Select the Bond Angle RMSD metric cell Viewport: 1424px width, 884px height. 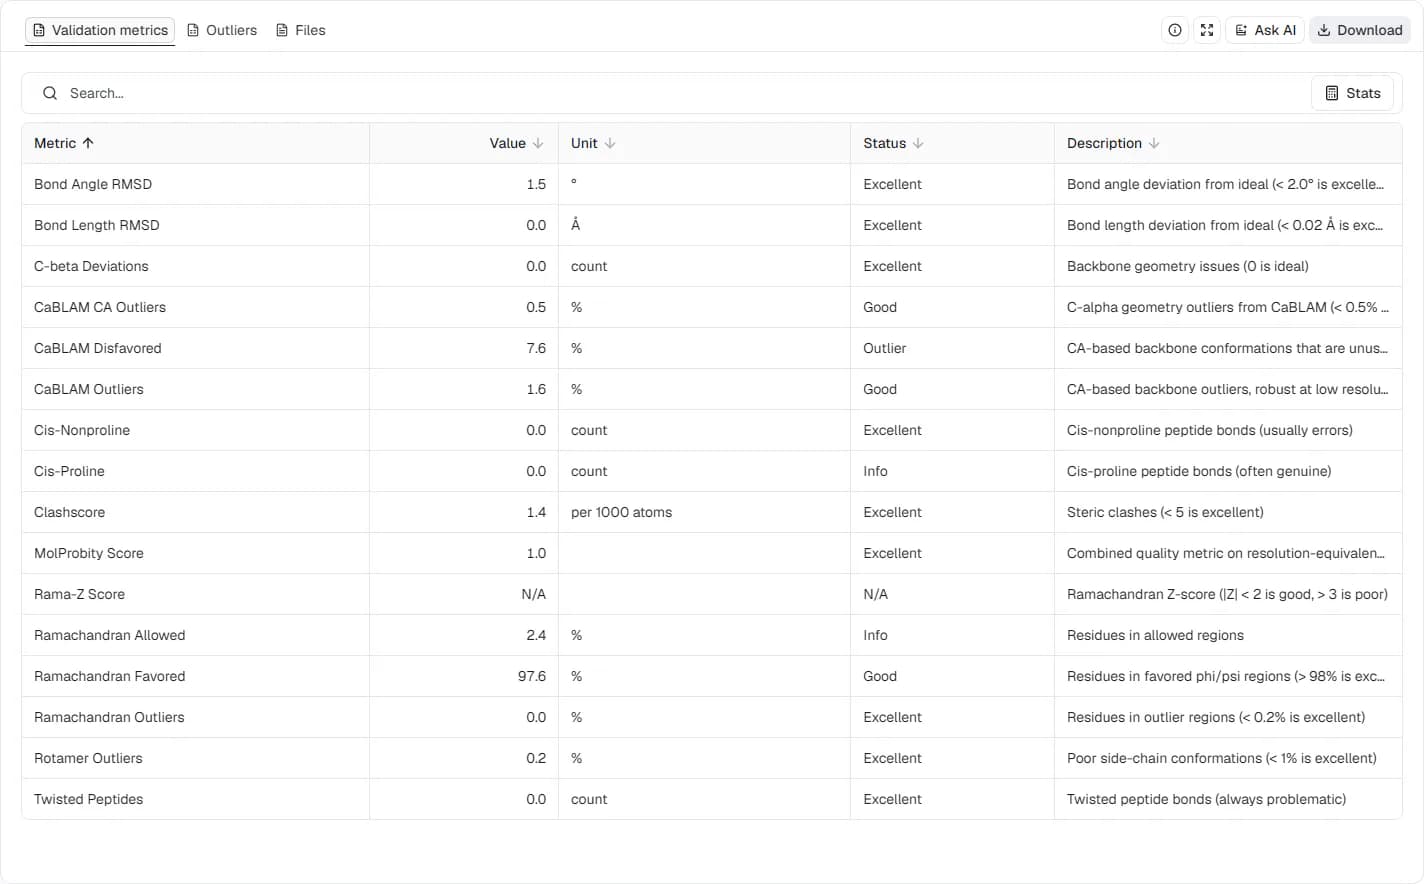[x=196, y=184]
